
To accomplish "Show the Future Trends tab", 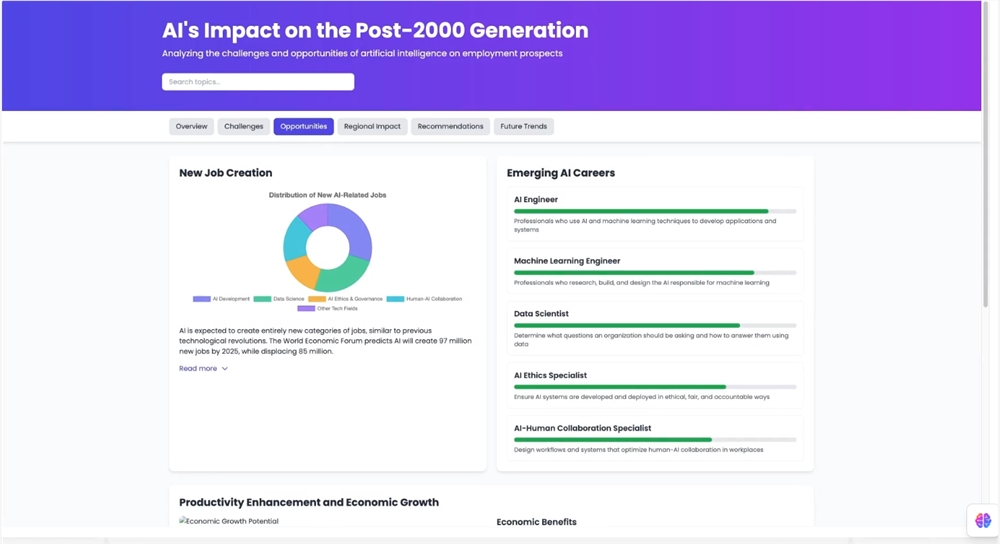I will click(x=524, y=127).
